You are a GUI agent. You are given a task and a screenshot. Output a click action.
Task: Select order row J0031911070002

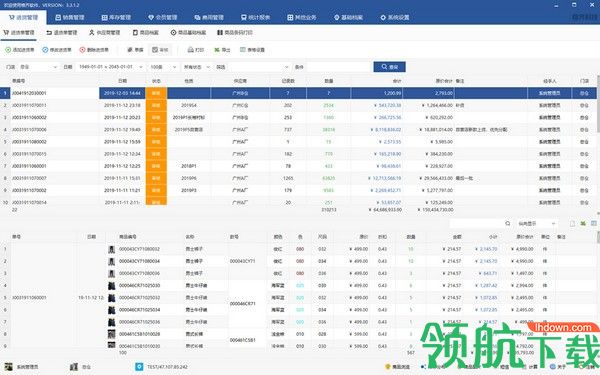point(298,190)
